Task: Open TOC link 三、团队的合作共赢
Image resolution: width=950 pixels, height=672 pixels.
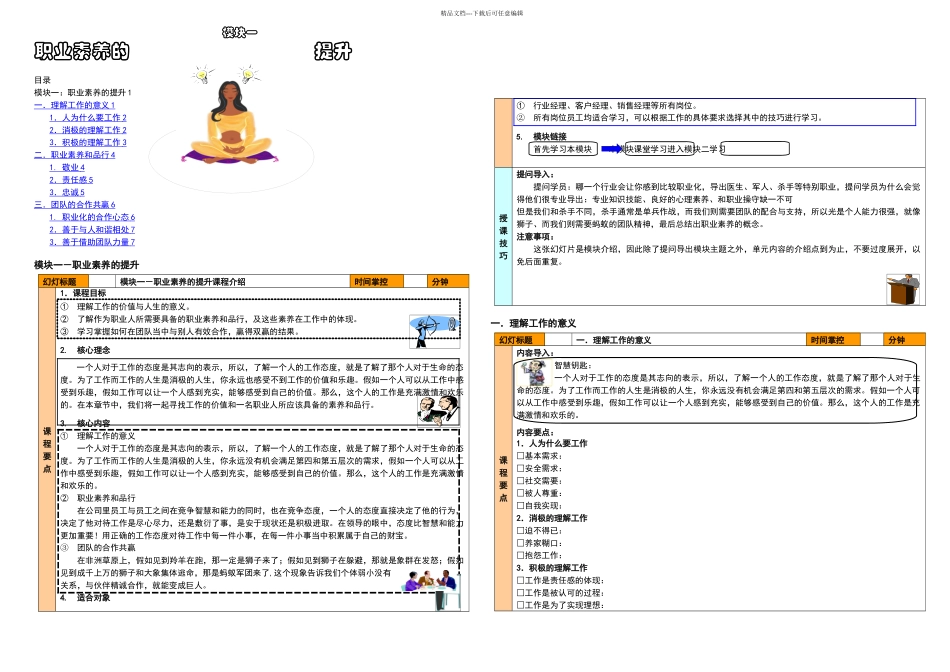Action: coord(74,205)
